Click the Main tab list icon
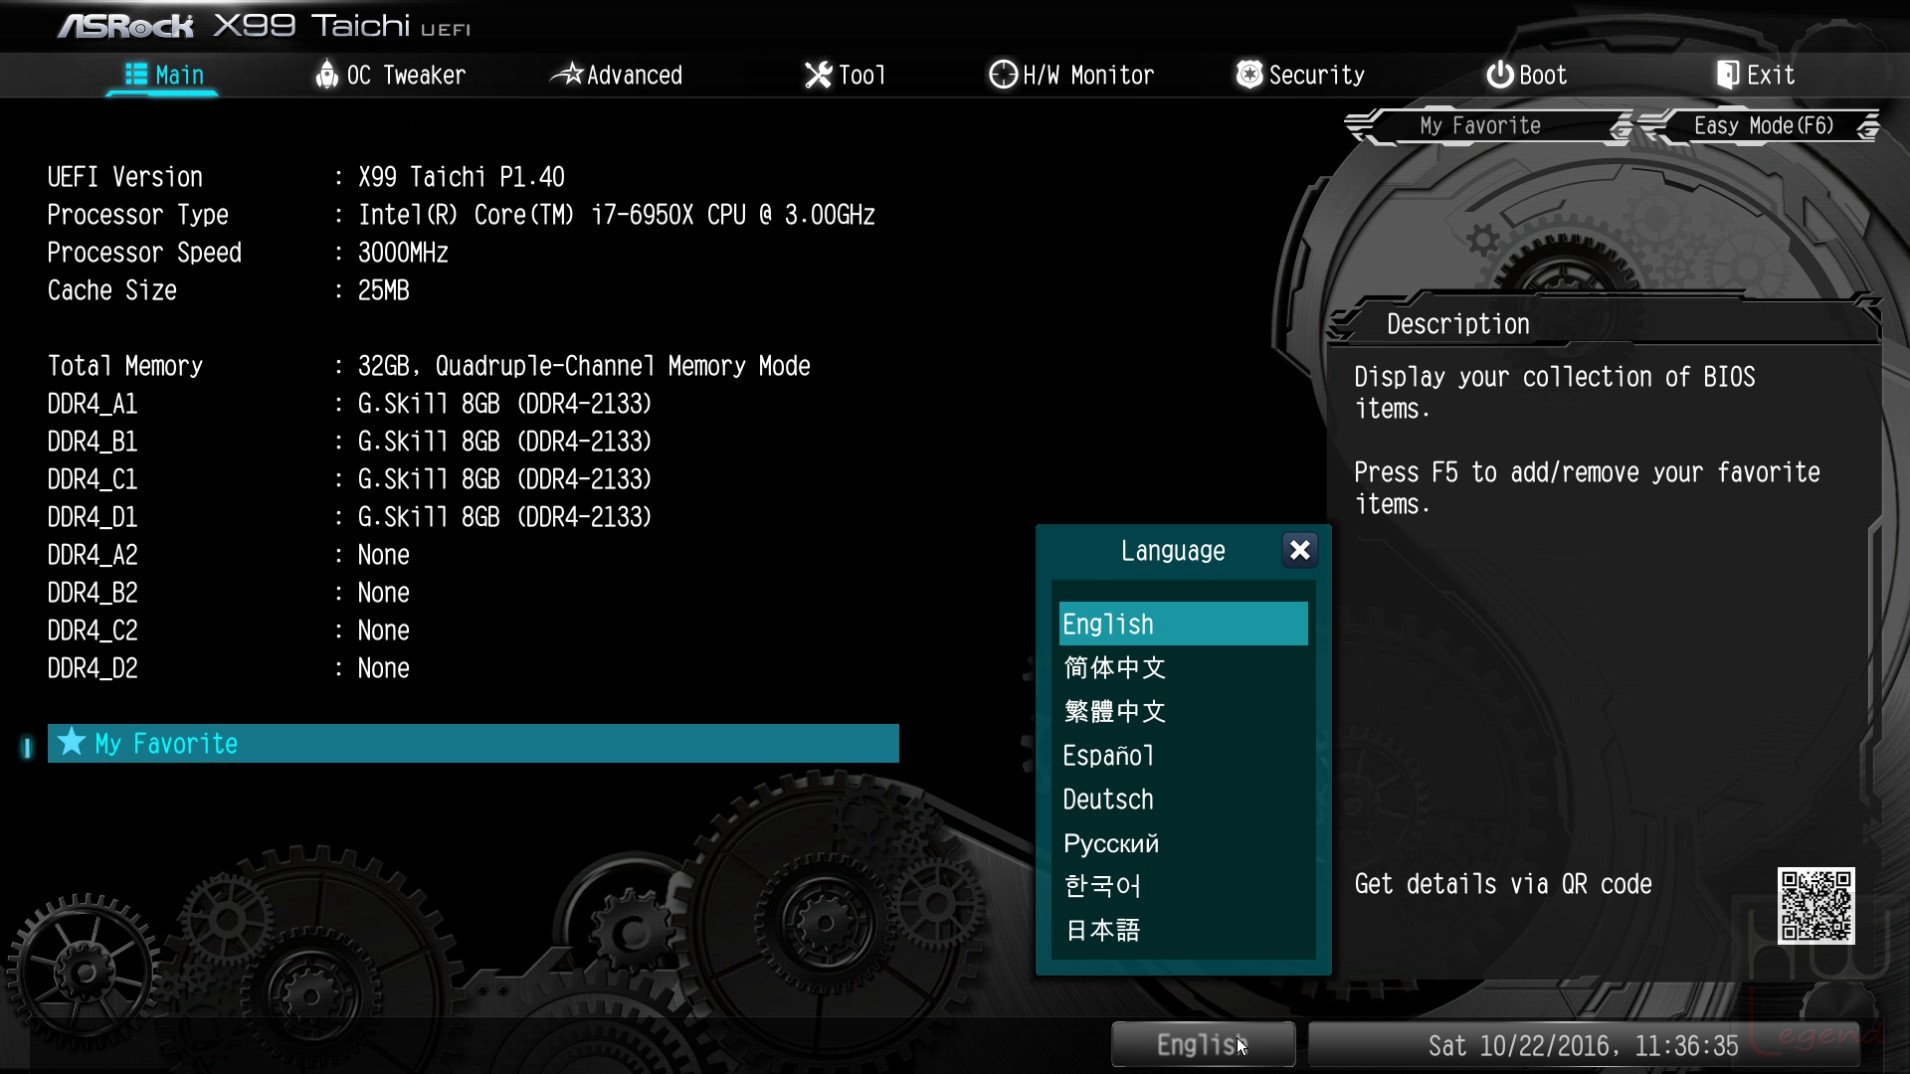 pos(136,75)
